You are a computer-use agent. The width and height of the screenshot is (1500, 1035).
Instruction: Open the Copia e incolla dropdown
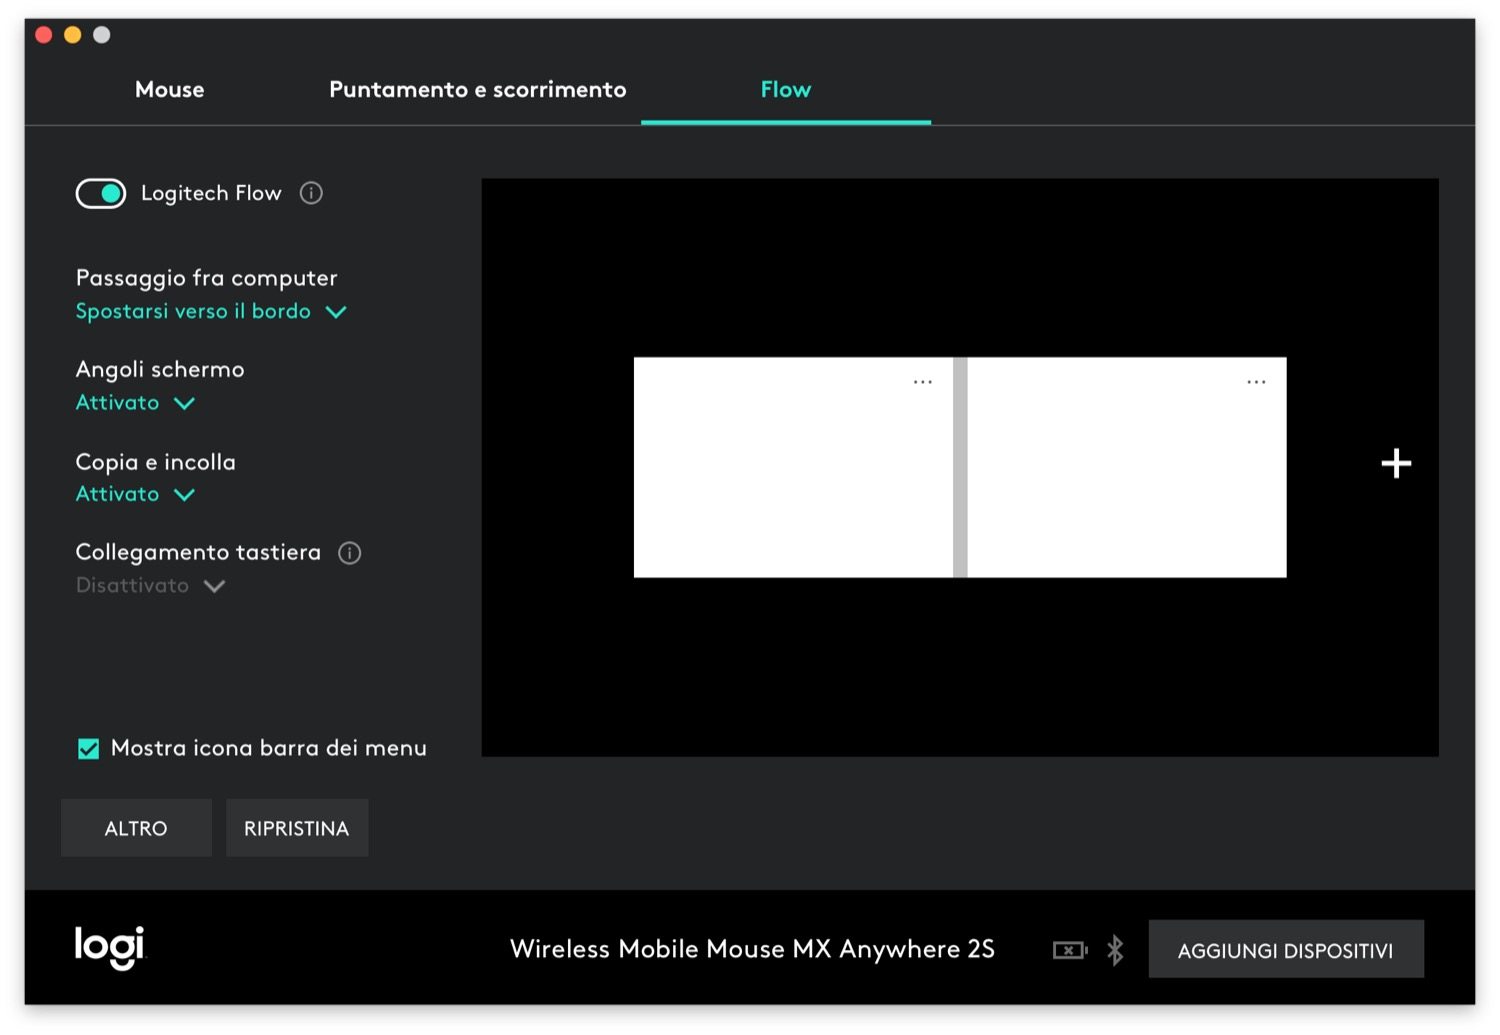[x=135, y=494]
